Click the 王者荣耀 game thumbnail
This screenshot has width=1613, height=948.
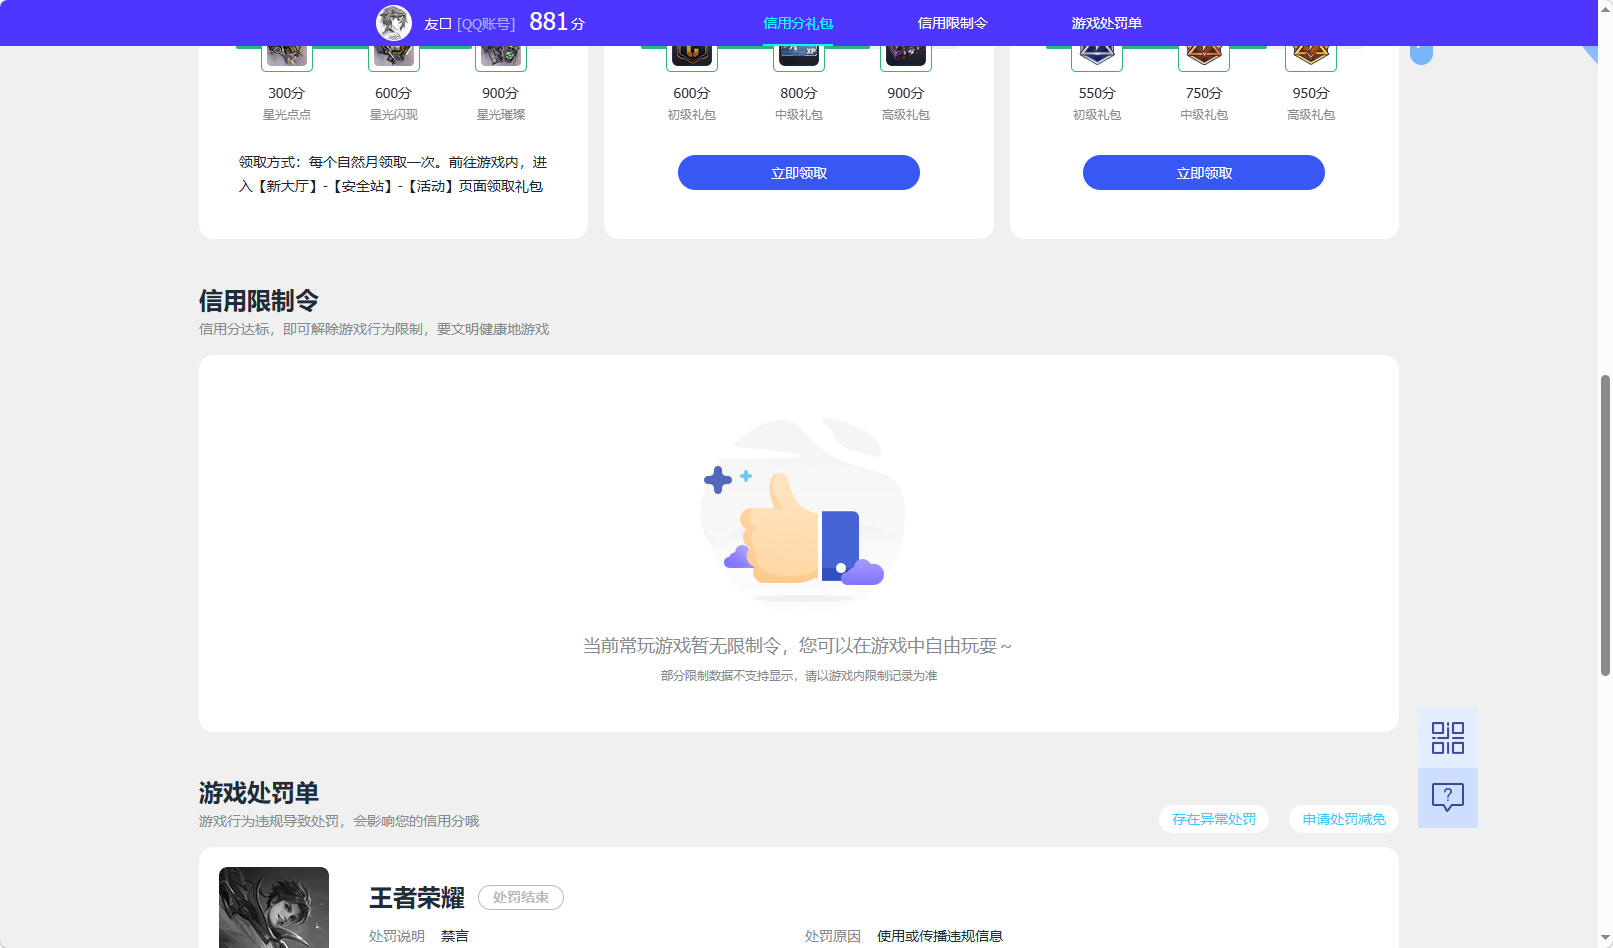[273, 905]
